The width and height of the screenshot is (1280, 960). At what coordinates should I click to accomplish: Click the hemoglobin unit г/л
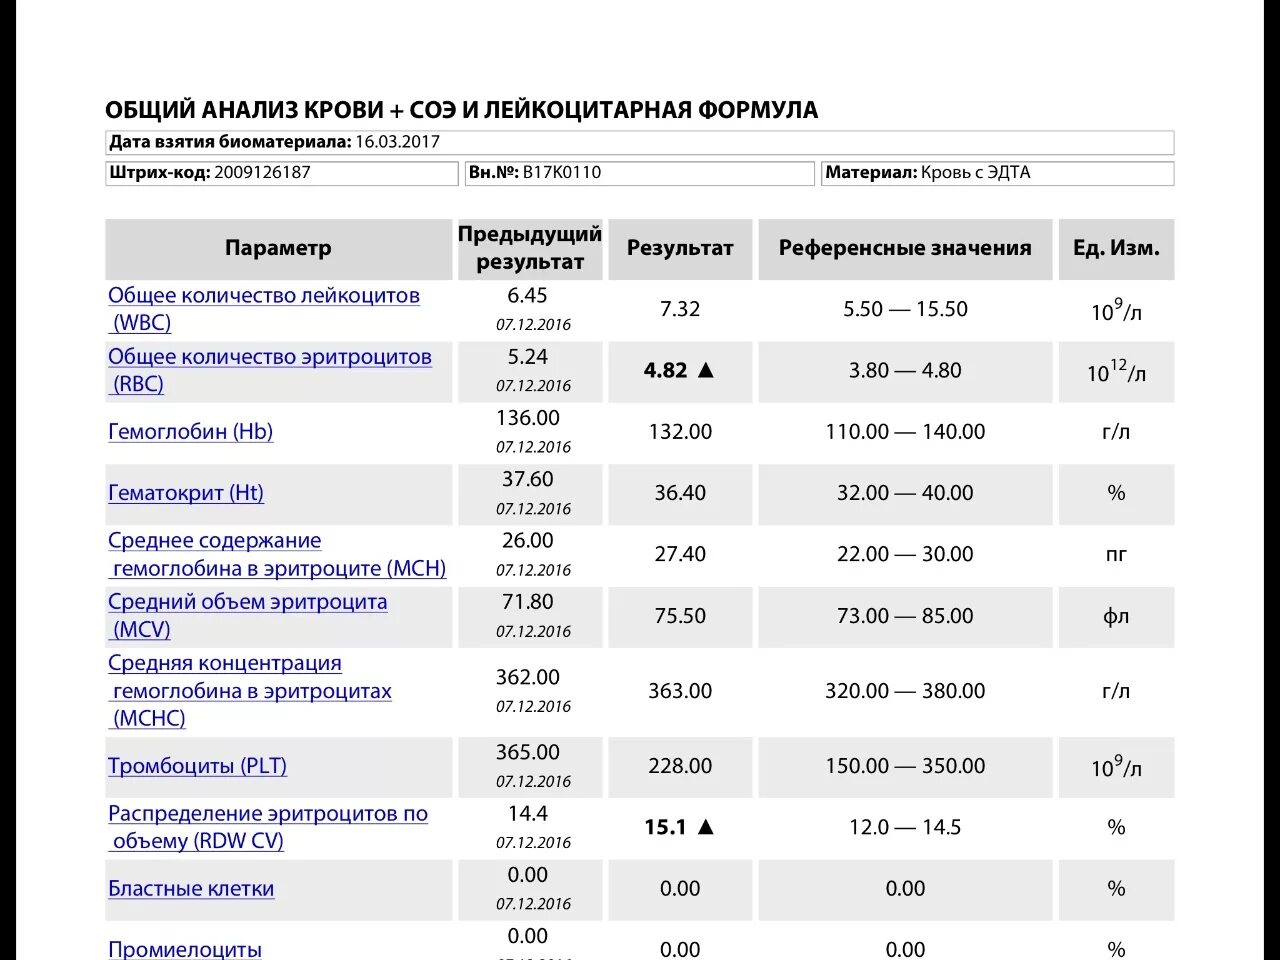click(1116, 432)
